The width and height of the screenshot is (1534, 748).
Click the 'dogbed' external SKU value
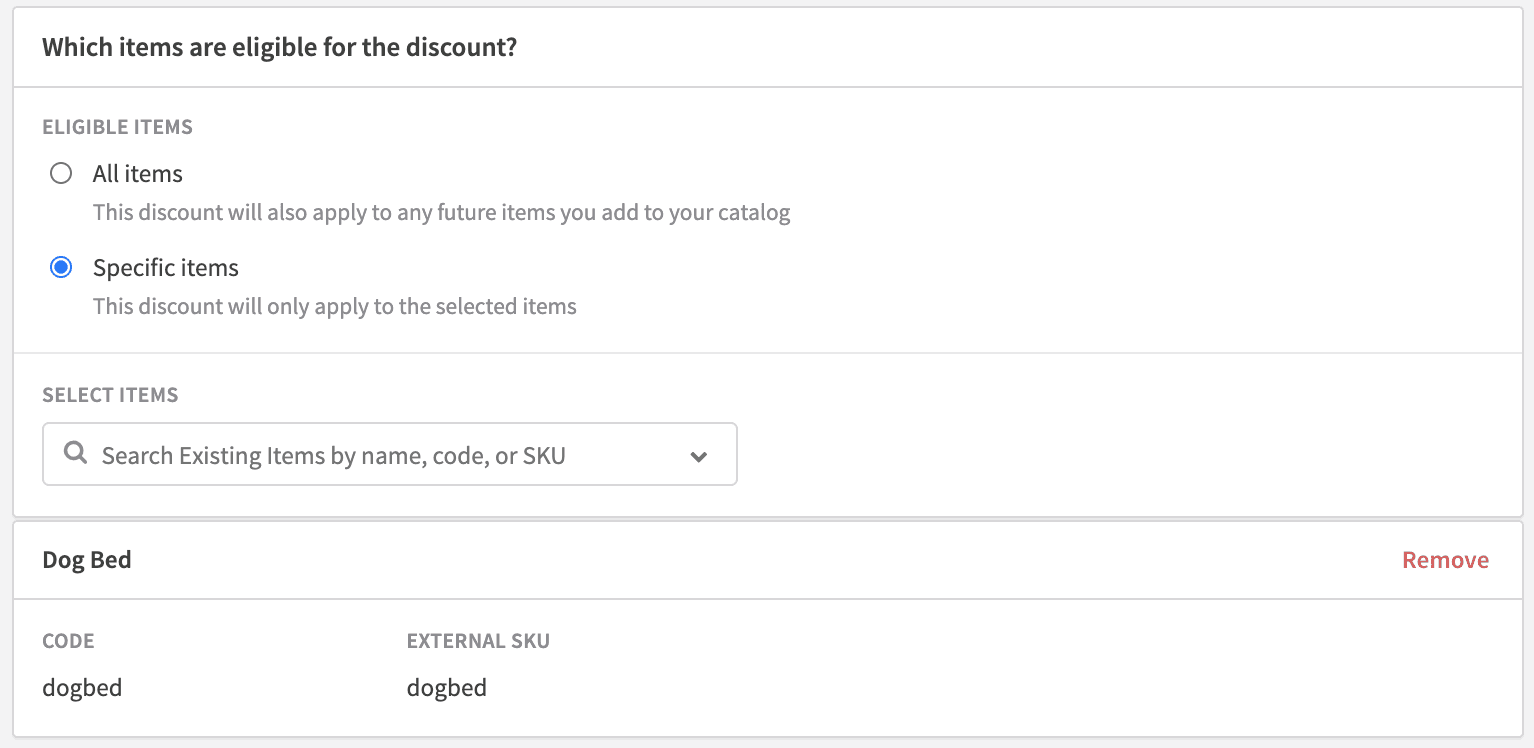point(446,687)
